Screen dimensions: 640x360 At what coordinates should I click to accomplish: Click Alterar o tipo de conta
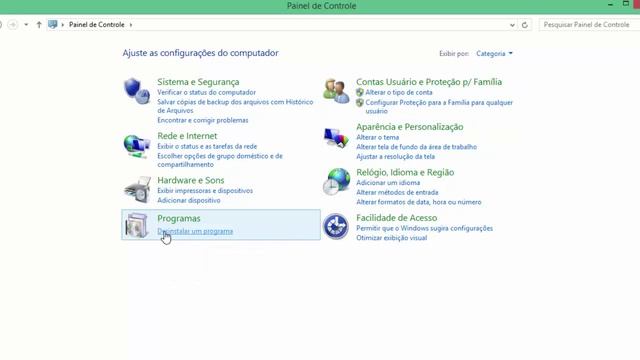[399, 93]
